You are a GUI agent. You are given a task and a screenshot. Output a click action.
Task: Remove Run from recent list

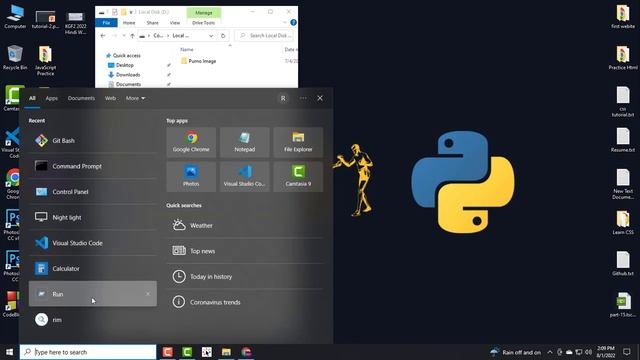click(x=148, y=294)
